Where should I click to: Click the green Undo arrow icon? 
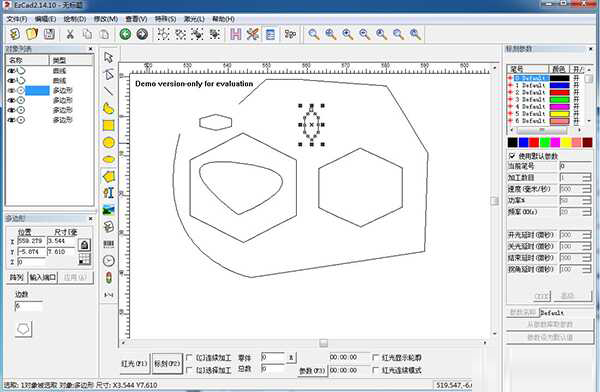[125, 34]
